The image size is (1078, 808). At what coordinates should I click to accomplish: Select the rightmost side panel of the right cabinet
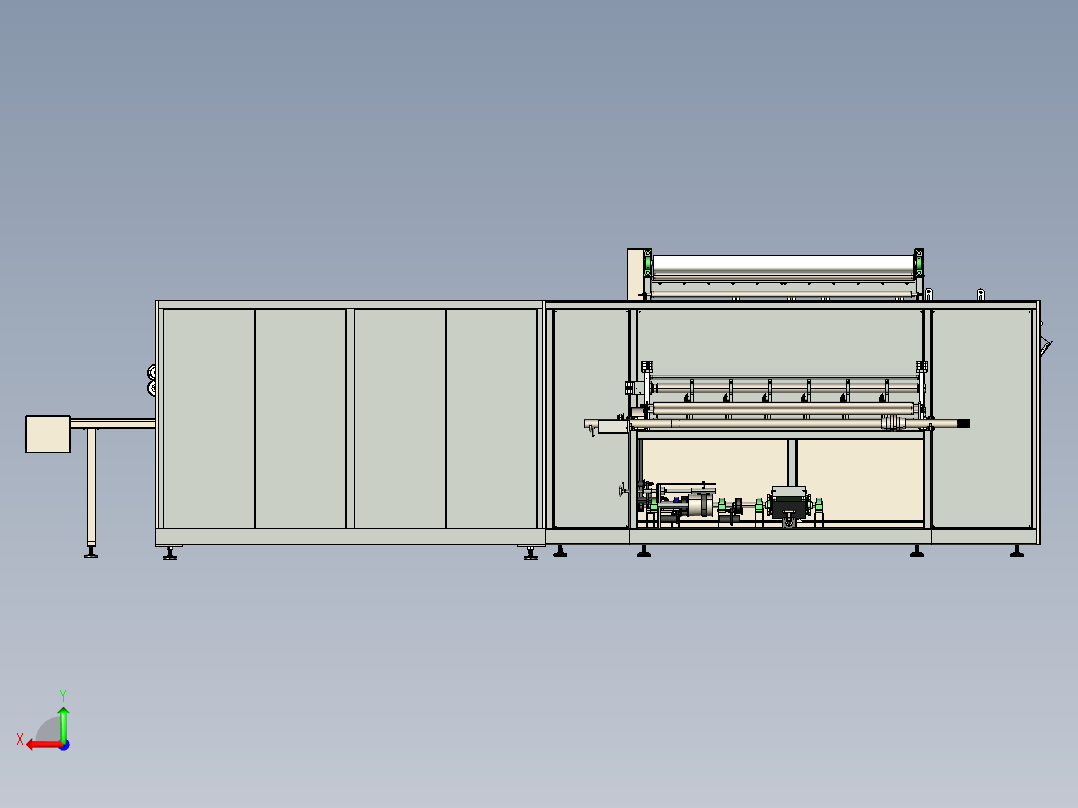click(982, 418)
